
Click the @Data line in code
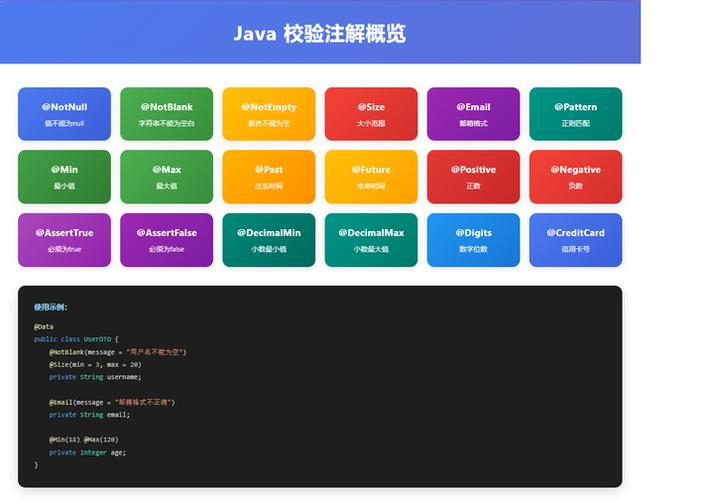[44, 327]
